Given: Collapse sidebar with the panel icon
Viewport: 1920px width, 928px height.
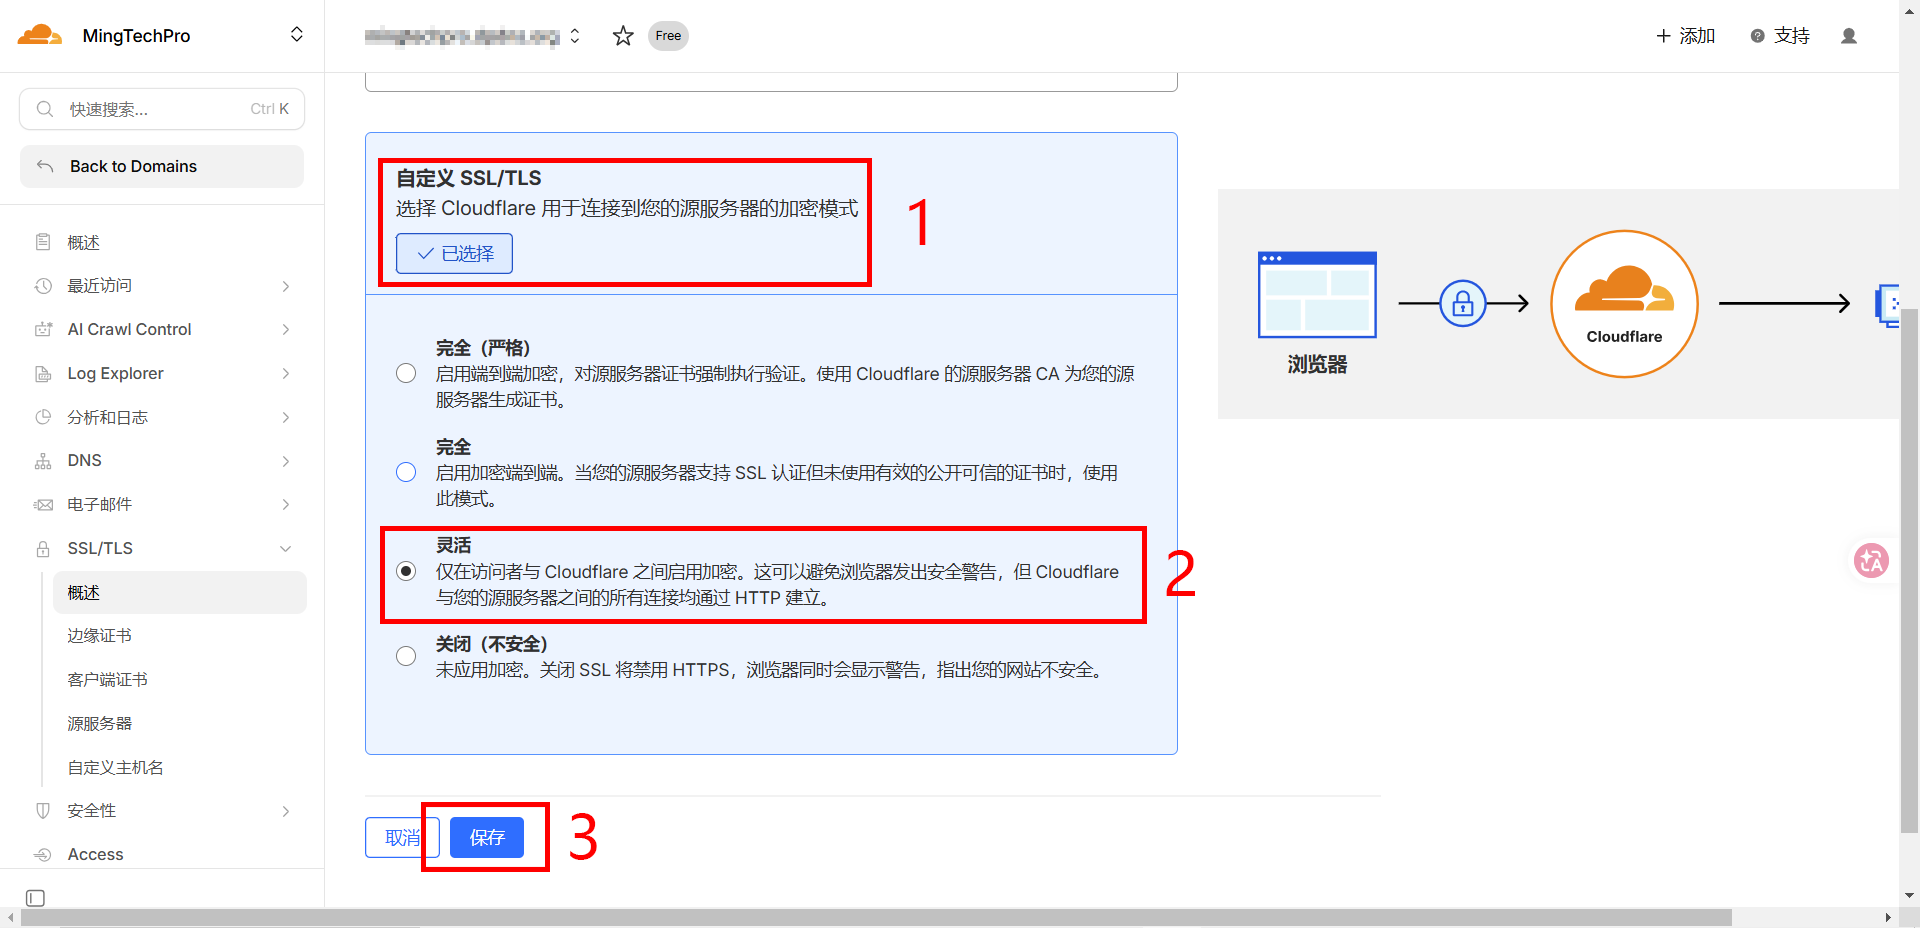Looking at the screenshot, I should 35,898.
